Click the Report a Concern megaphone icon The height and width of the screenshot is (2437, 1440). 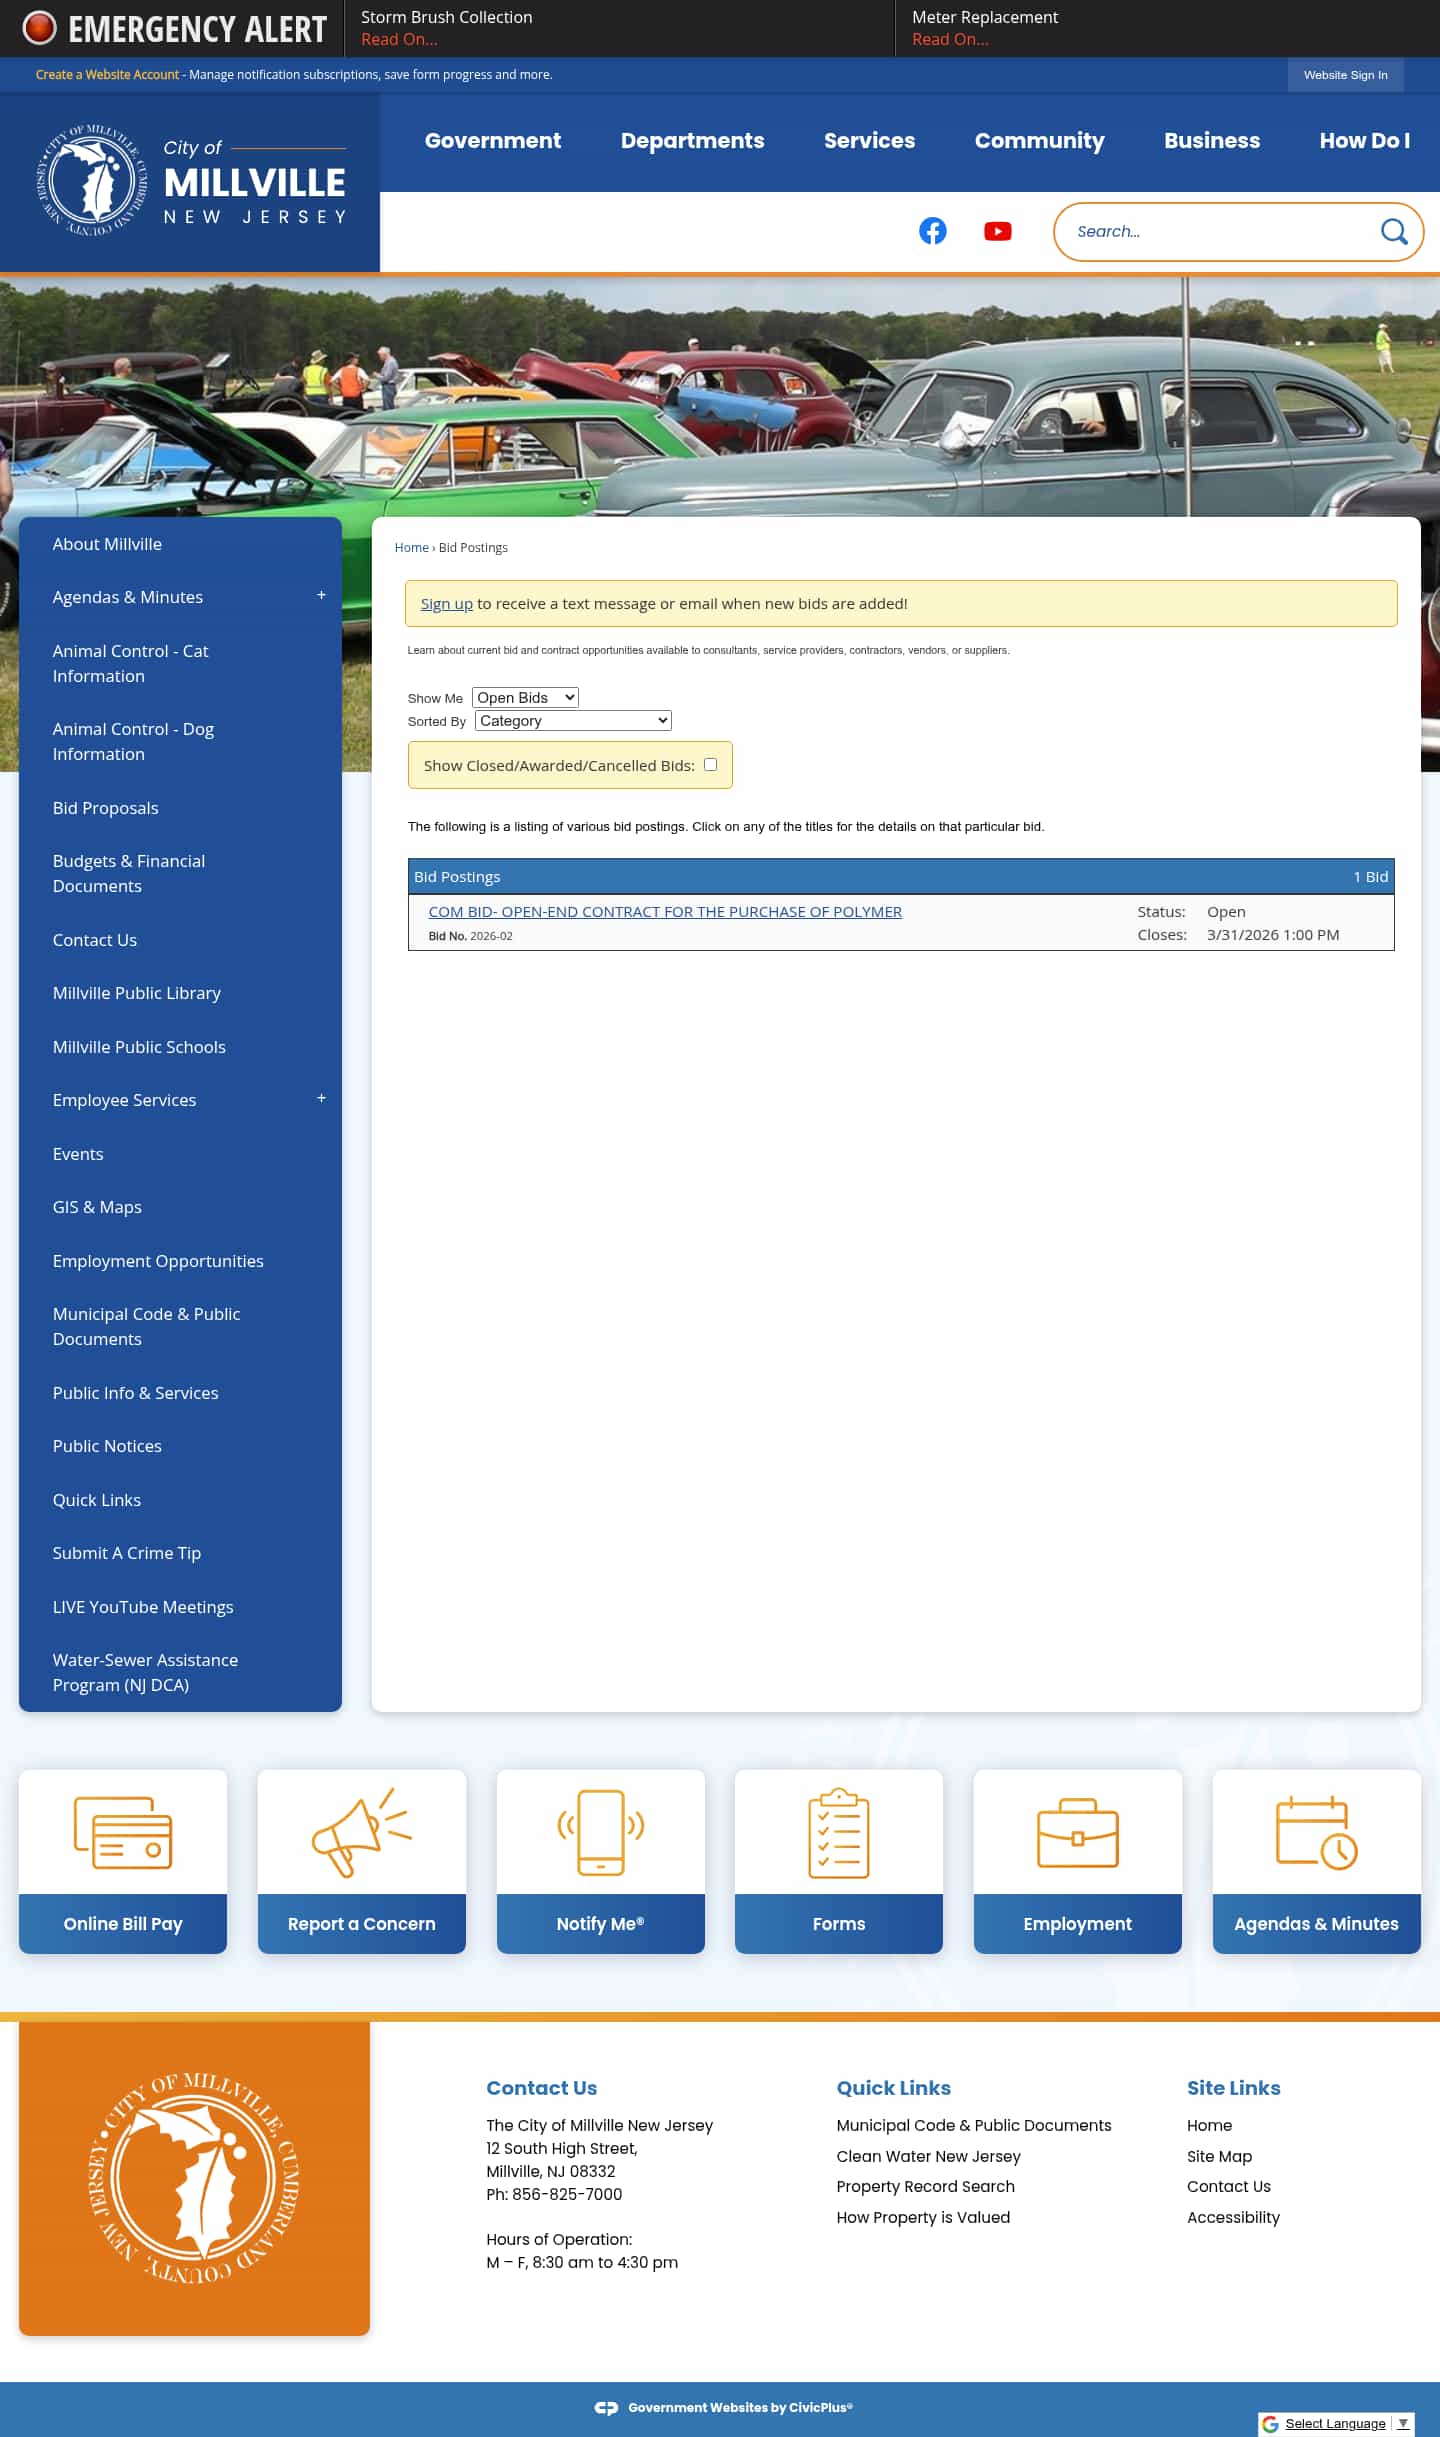[361, 1832]
